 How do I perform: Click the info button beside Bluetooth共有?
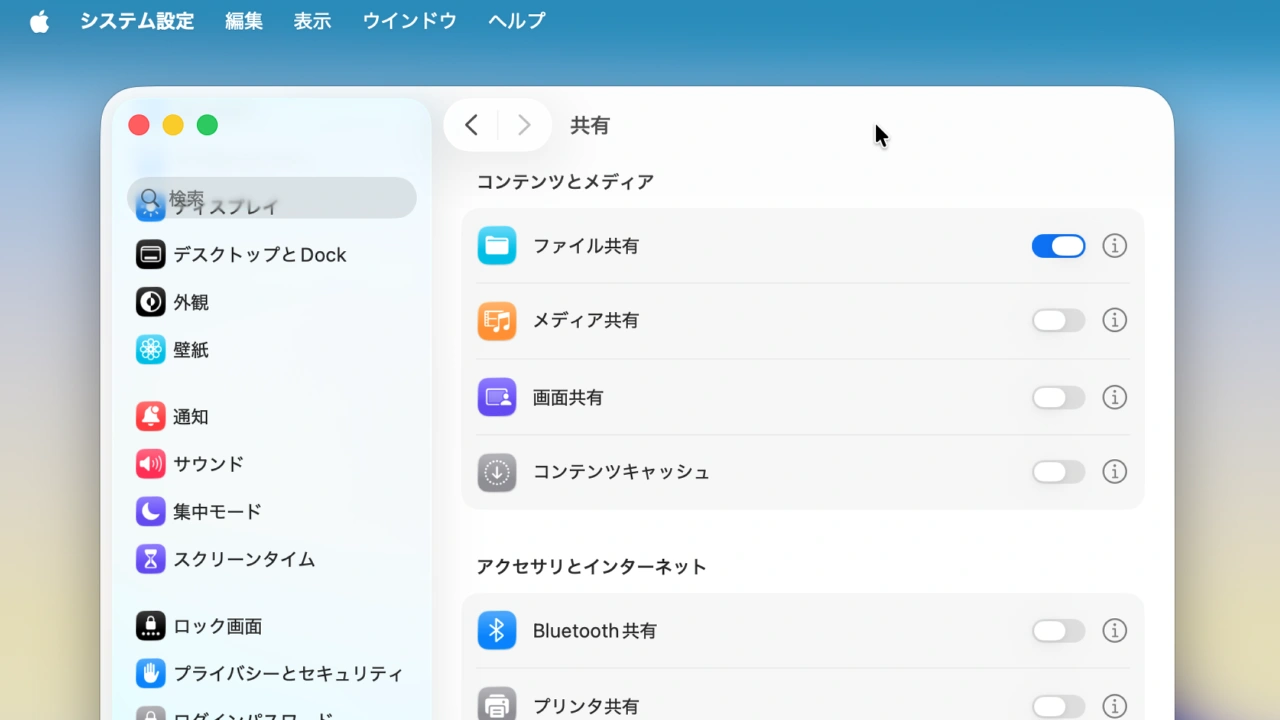[x=1114, y=630]
